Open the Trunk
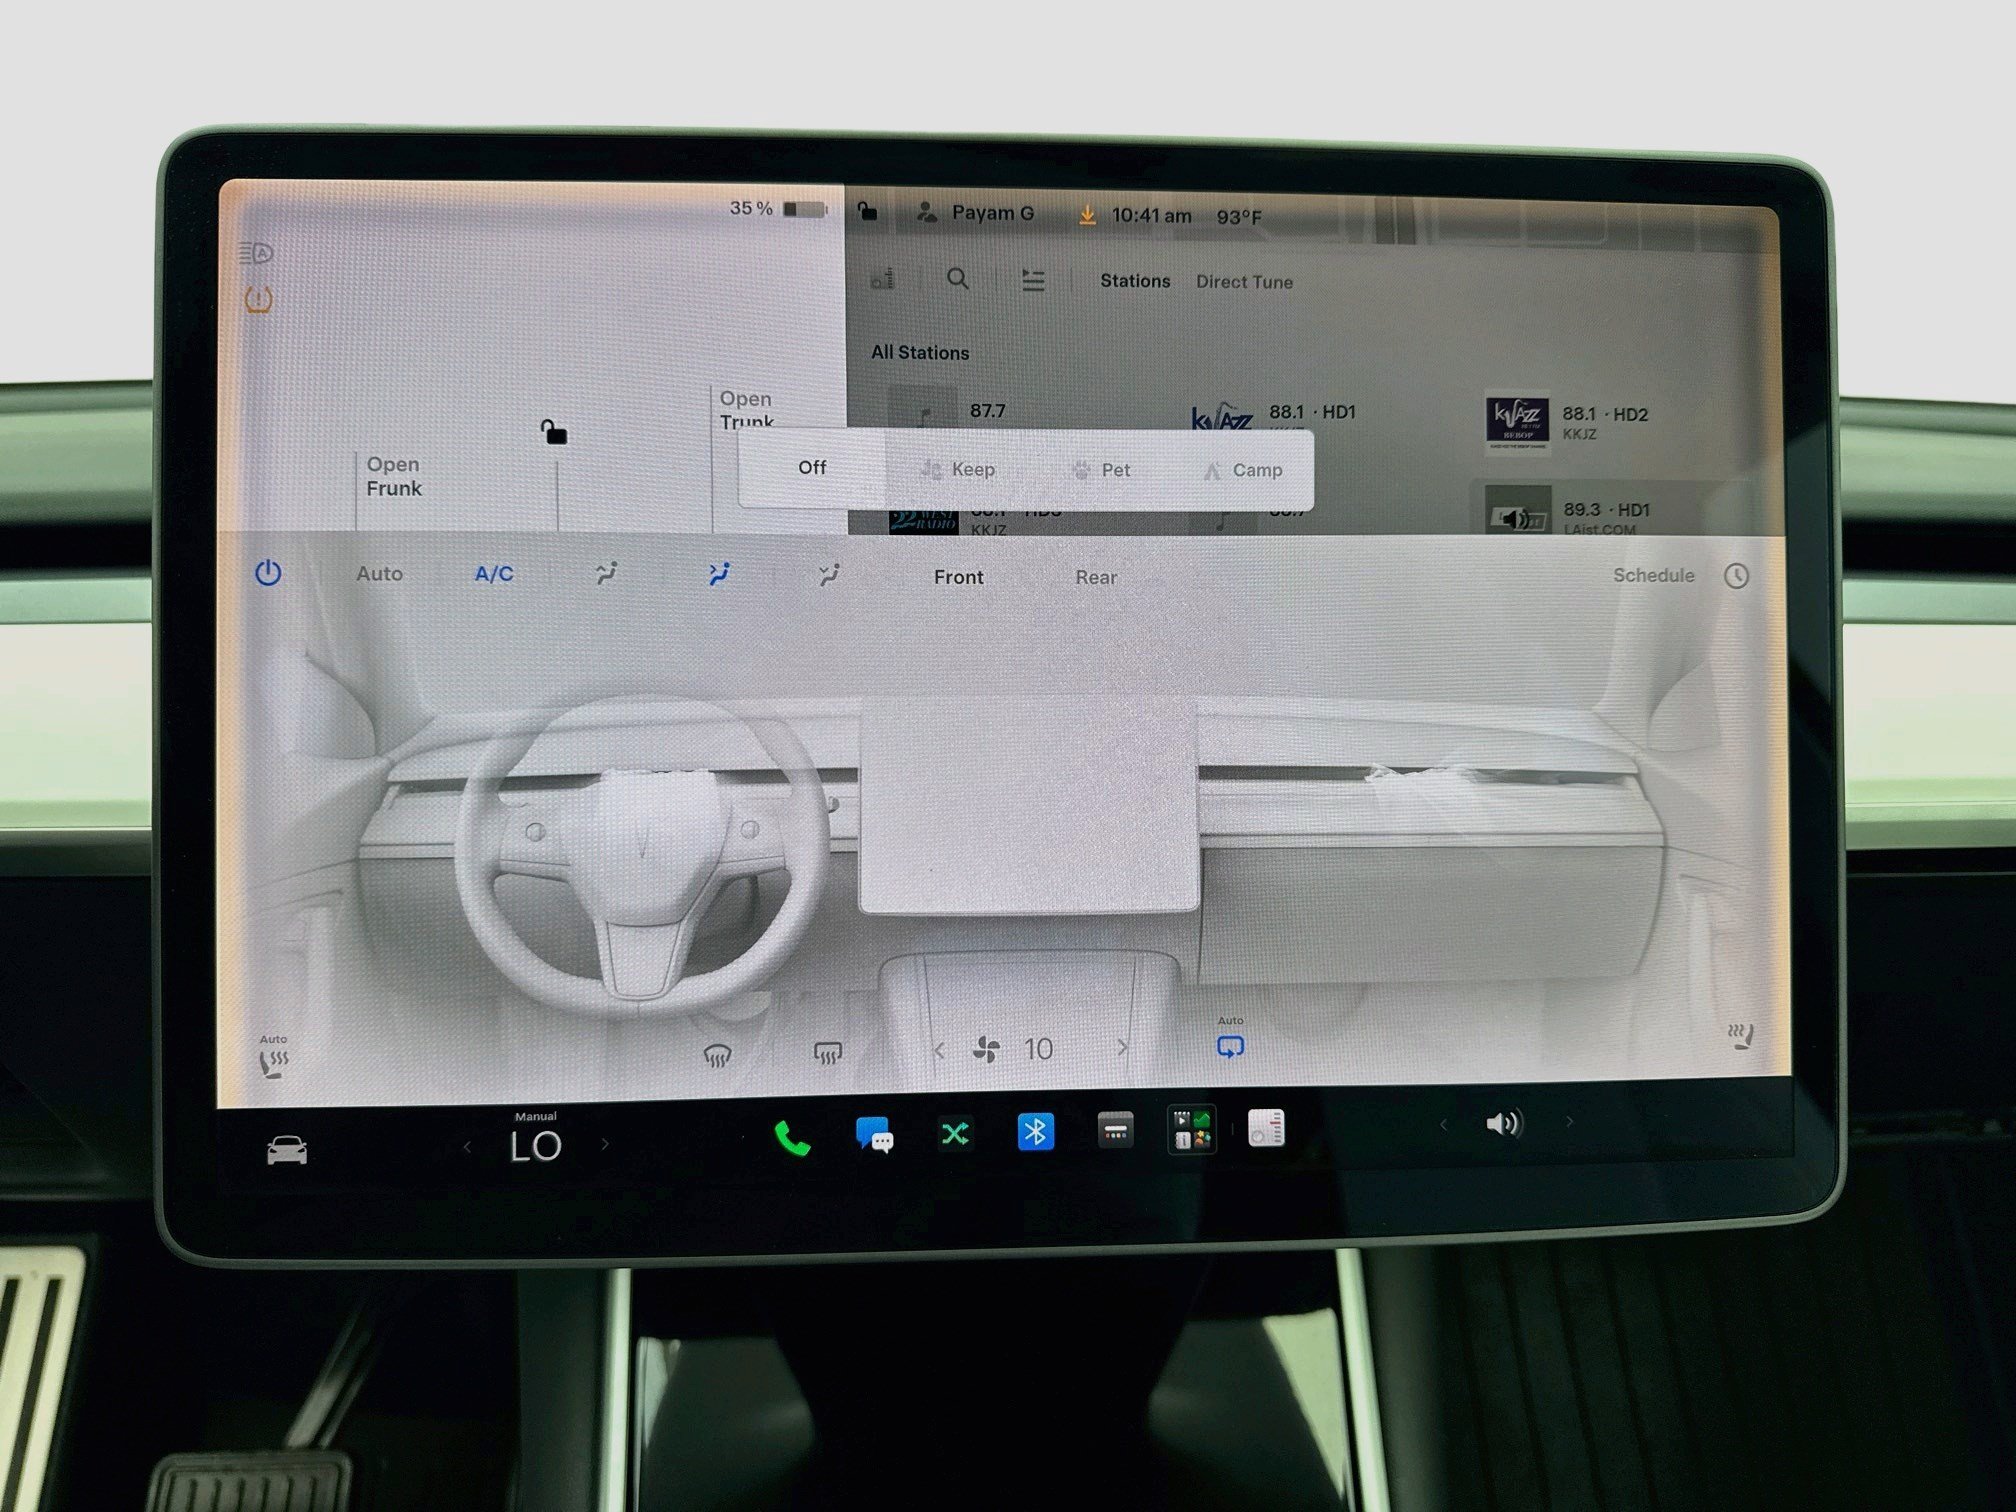 click(x=747, y=410)
